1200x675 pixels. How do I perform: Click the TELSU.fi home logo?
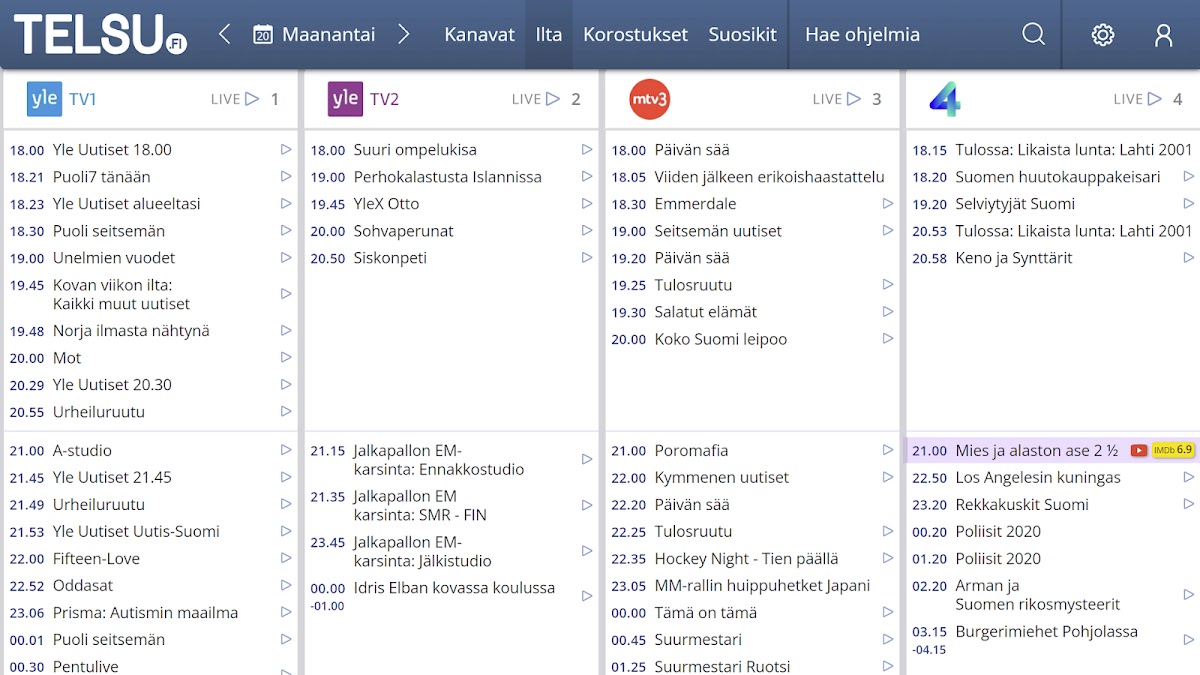click(x=100, y=35)
